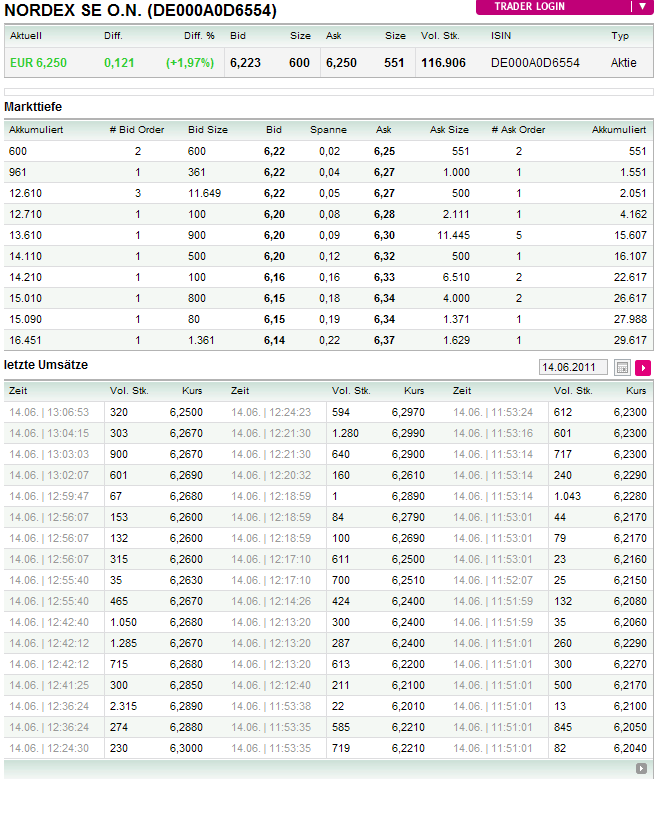Click the NORDEX SE O.N. title
Screen dimensions: 658x815
pyautogui.click(x=140, y=11)
